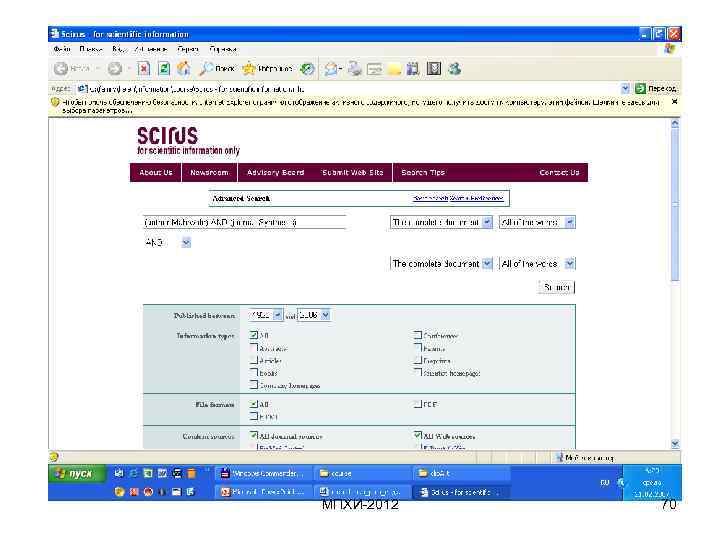Viewport: 720px width, 540px height.
Task: Toggle the Articles checkbox
Action: point(254,360)
